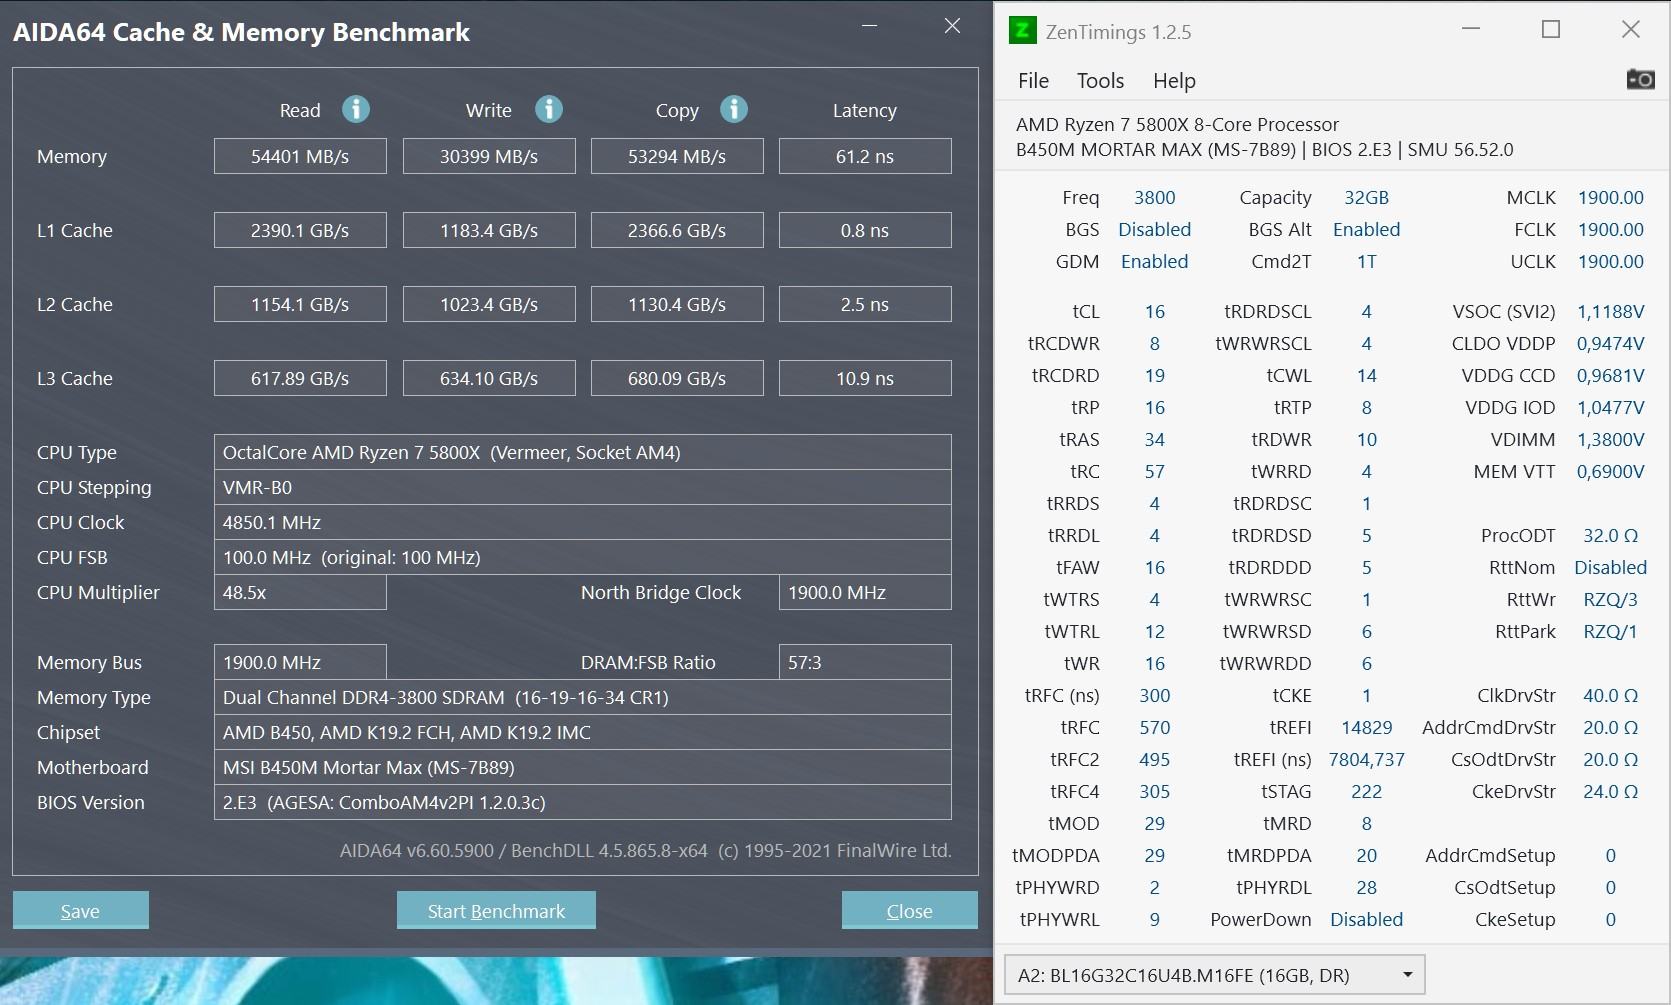Click the ZenTimings green Z app icon
The image size is (1671, 1005).
point(1022,31)
